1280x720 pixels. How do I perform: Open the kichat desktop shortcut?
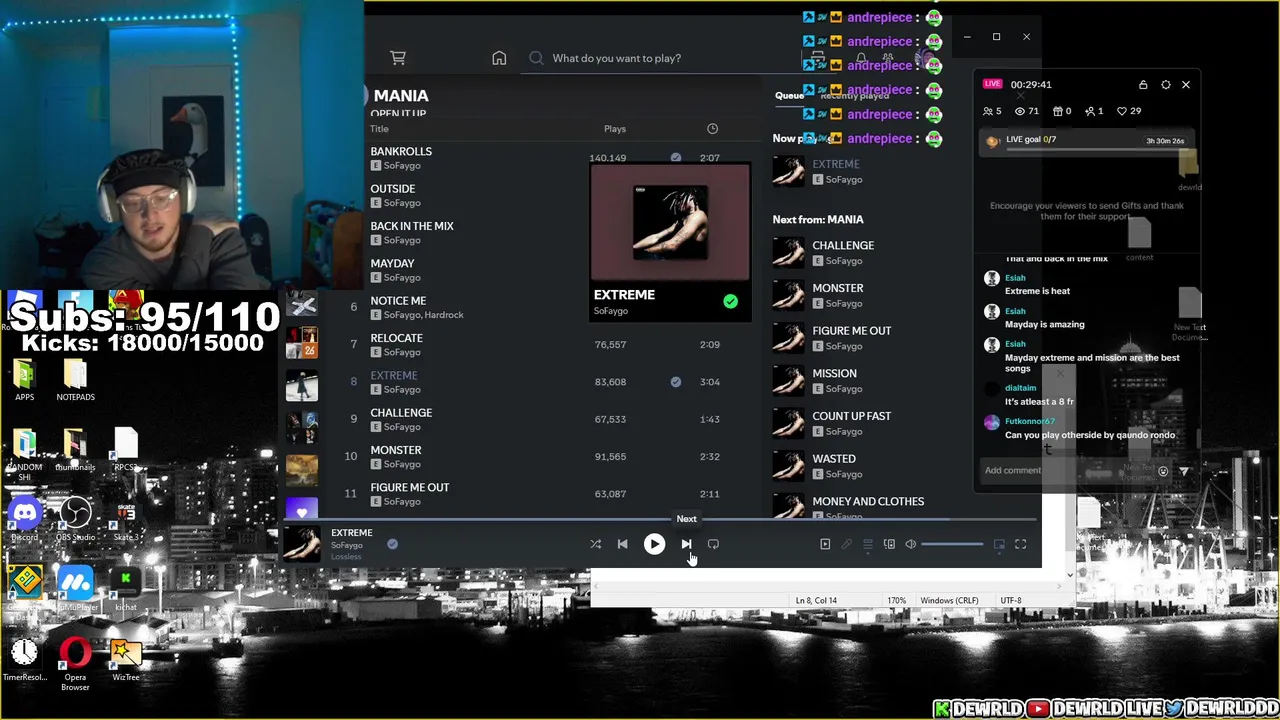click(126, 586)
